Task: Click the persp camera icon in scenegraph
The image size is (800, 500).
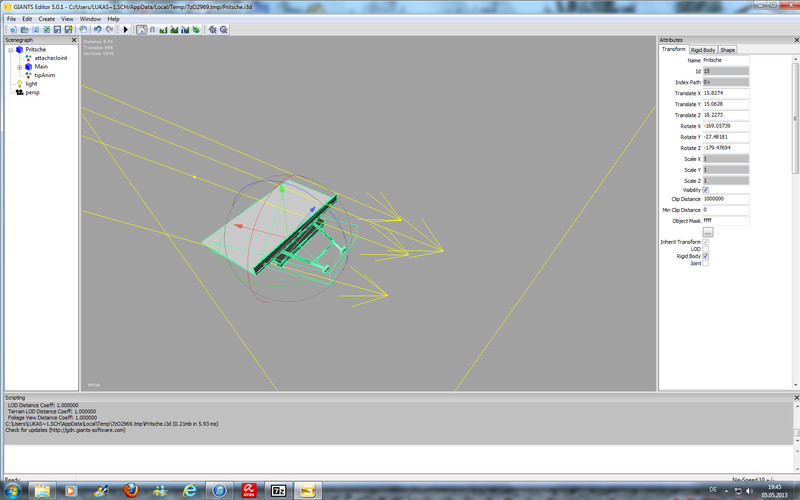Action: point(19,92)
